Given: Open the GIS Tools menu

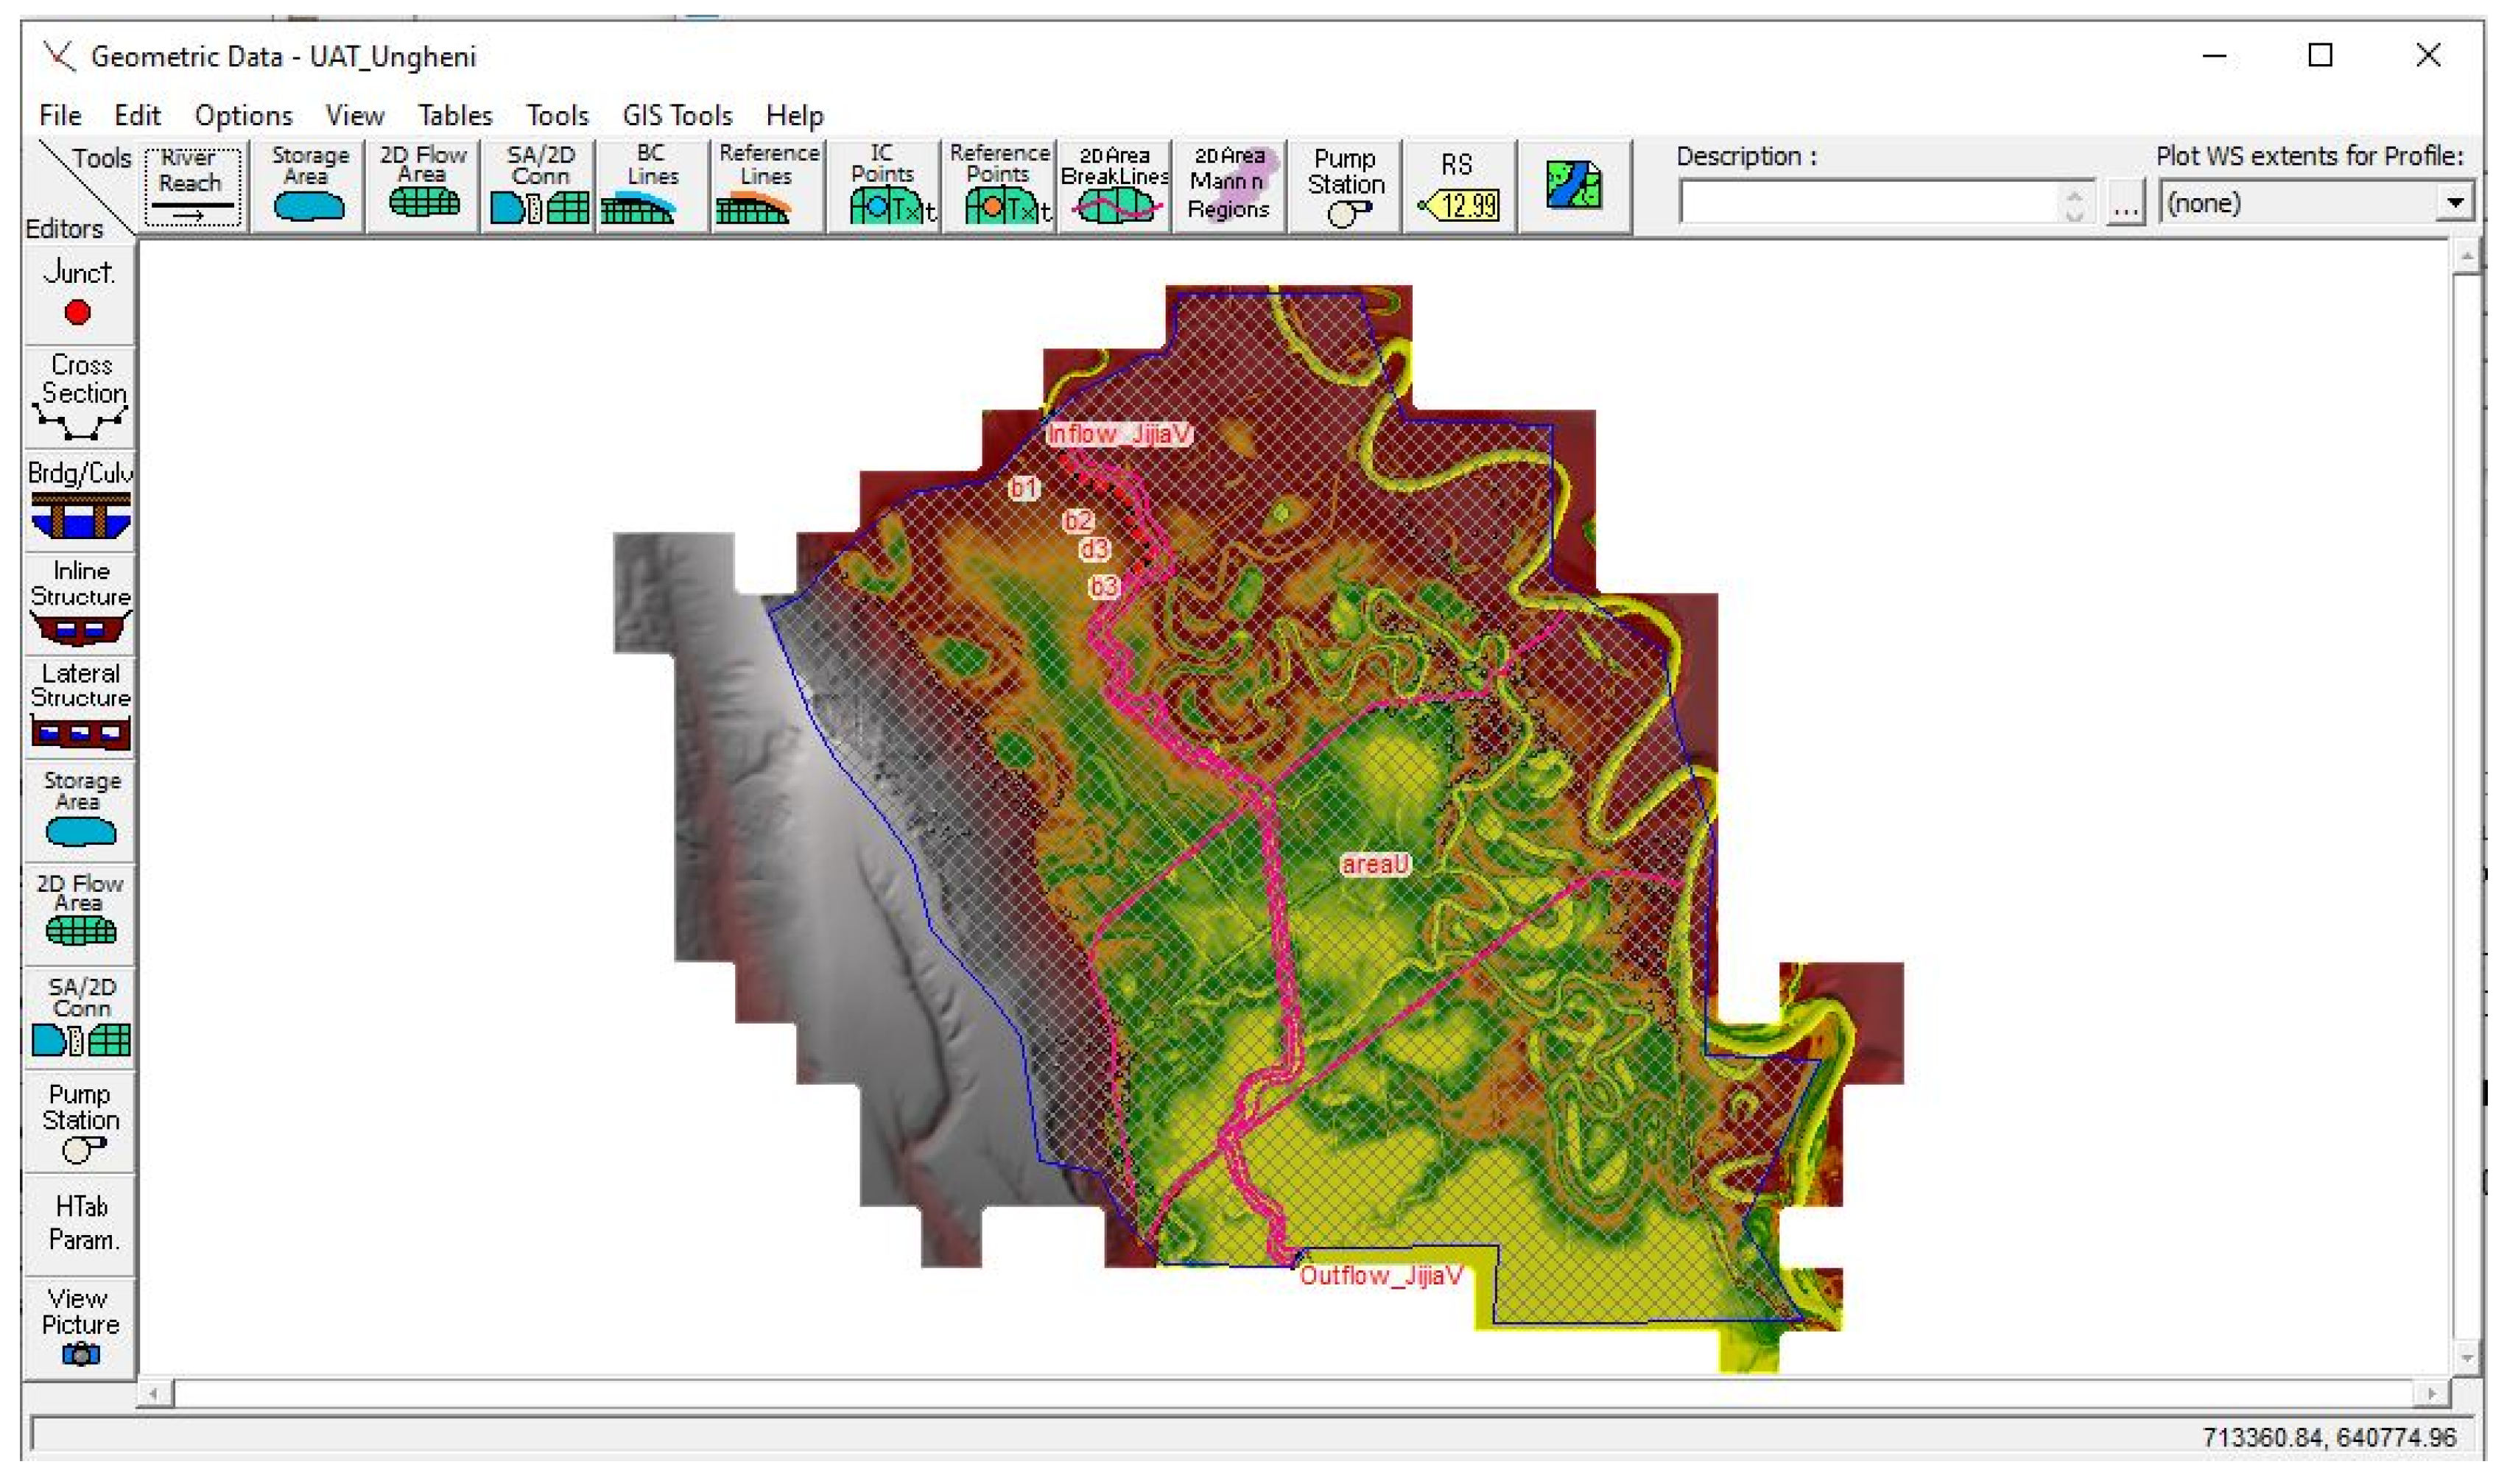Looking at the screenshot, I should click(x=677, y=116).
